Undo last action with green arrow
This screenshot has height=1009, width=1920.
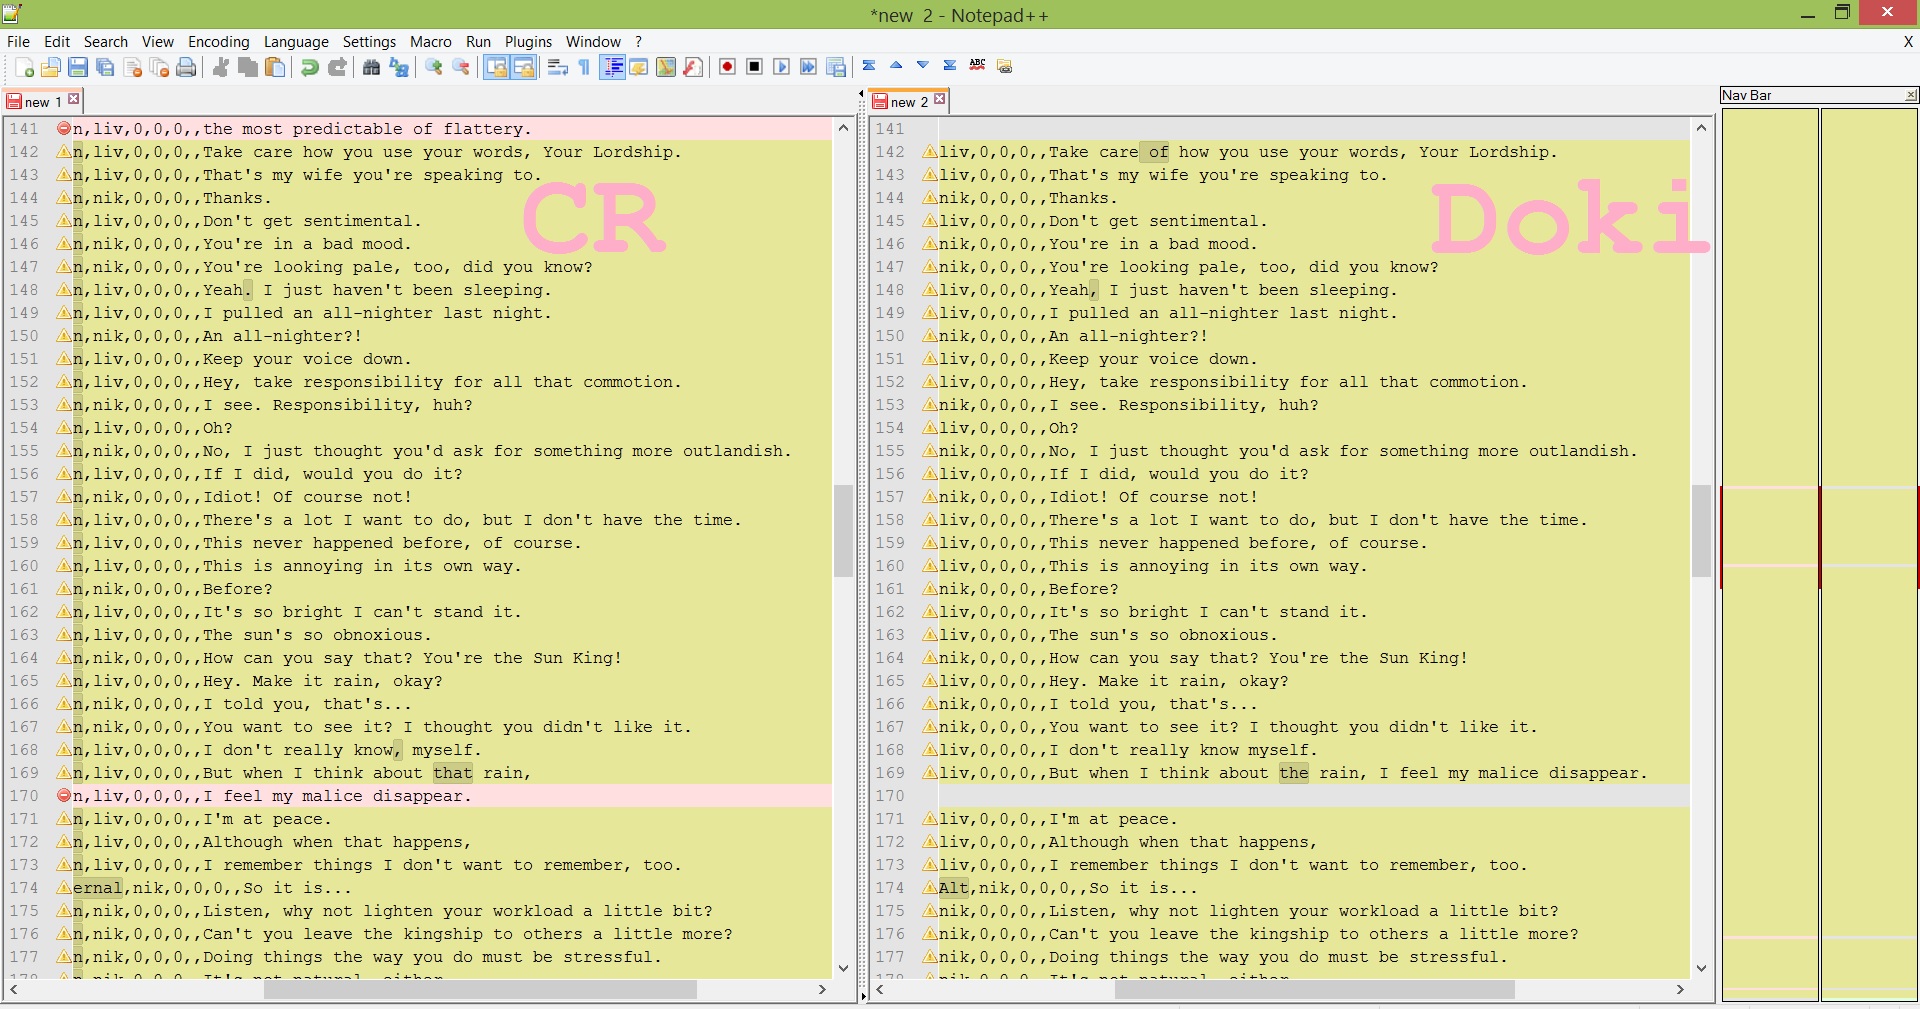coord(310,67)
